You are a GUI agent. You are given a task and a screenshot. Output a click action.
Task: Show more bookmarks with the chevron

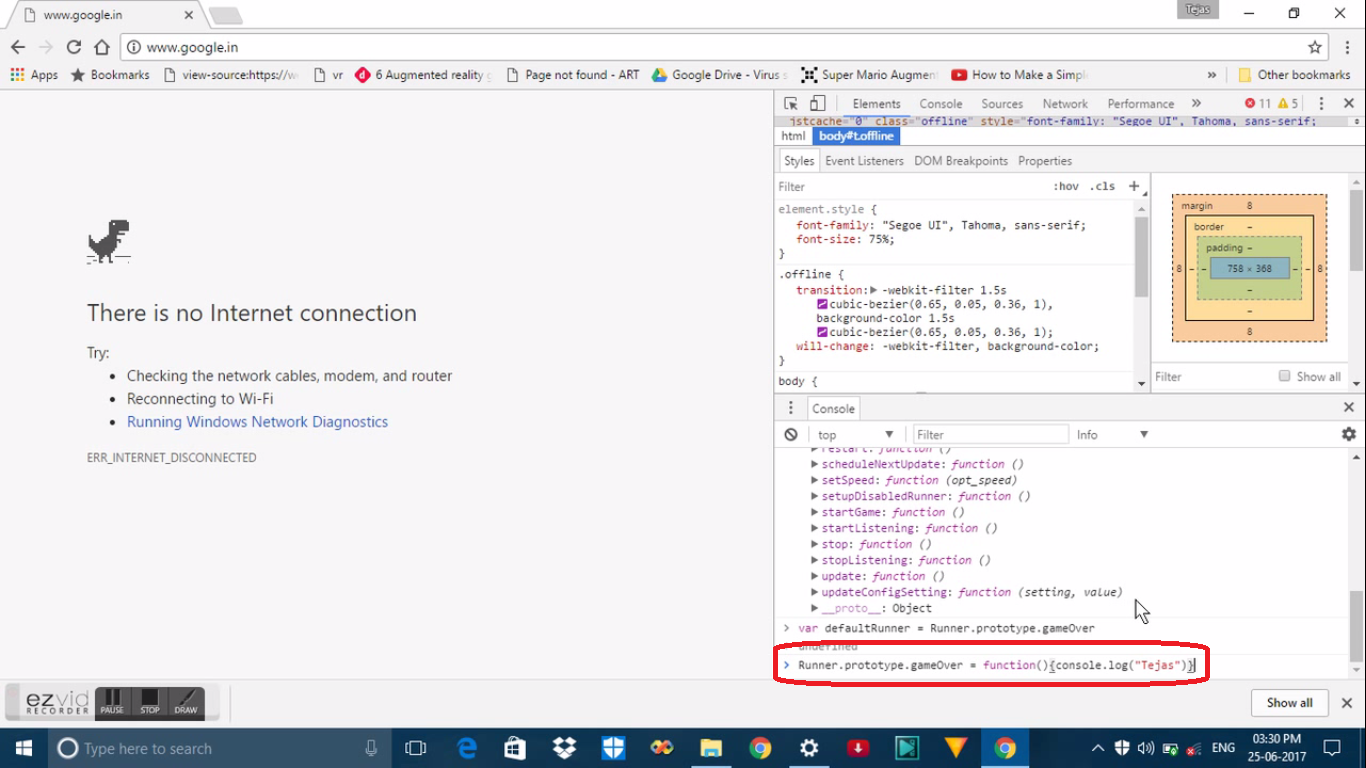(1212, 75)
